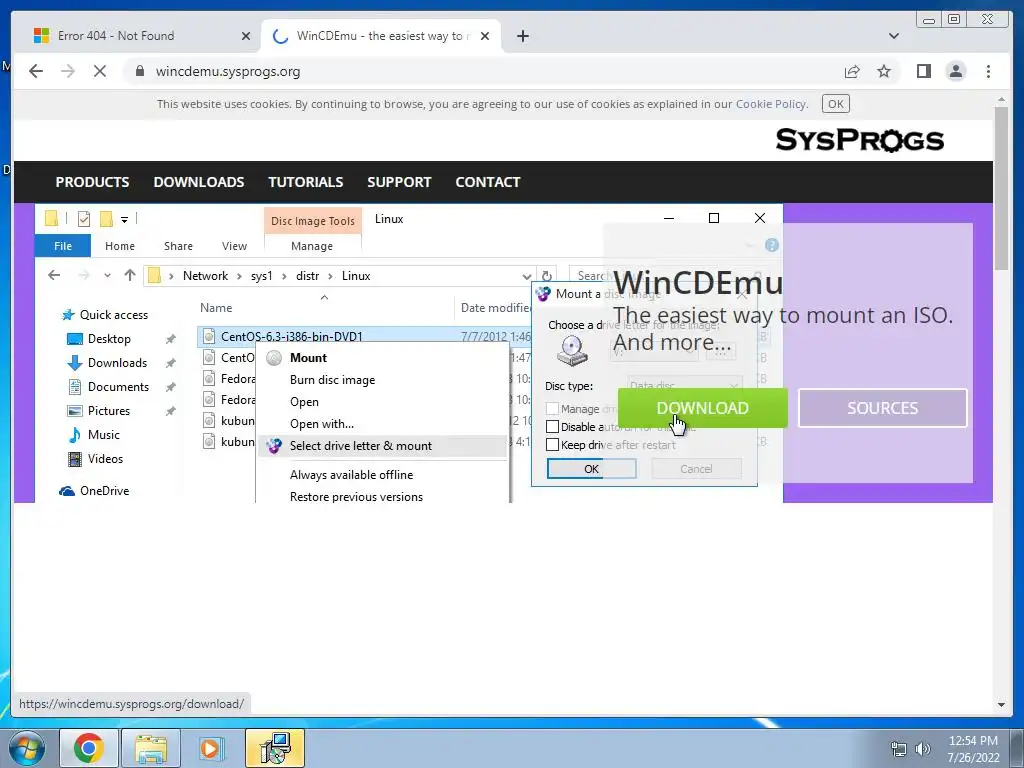
Task: Select the WinCDEmu browser tab
Action: click(x=379, y=36)
